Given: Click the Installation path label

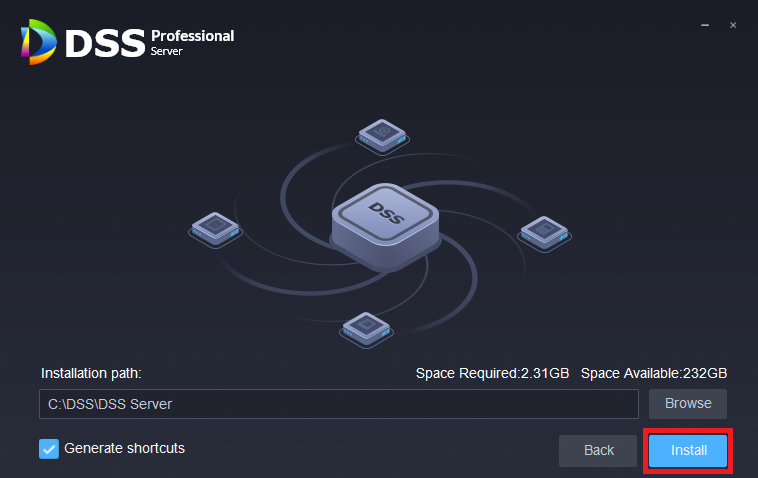Looking at the screenshot, I should click(91, 373).
